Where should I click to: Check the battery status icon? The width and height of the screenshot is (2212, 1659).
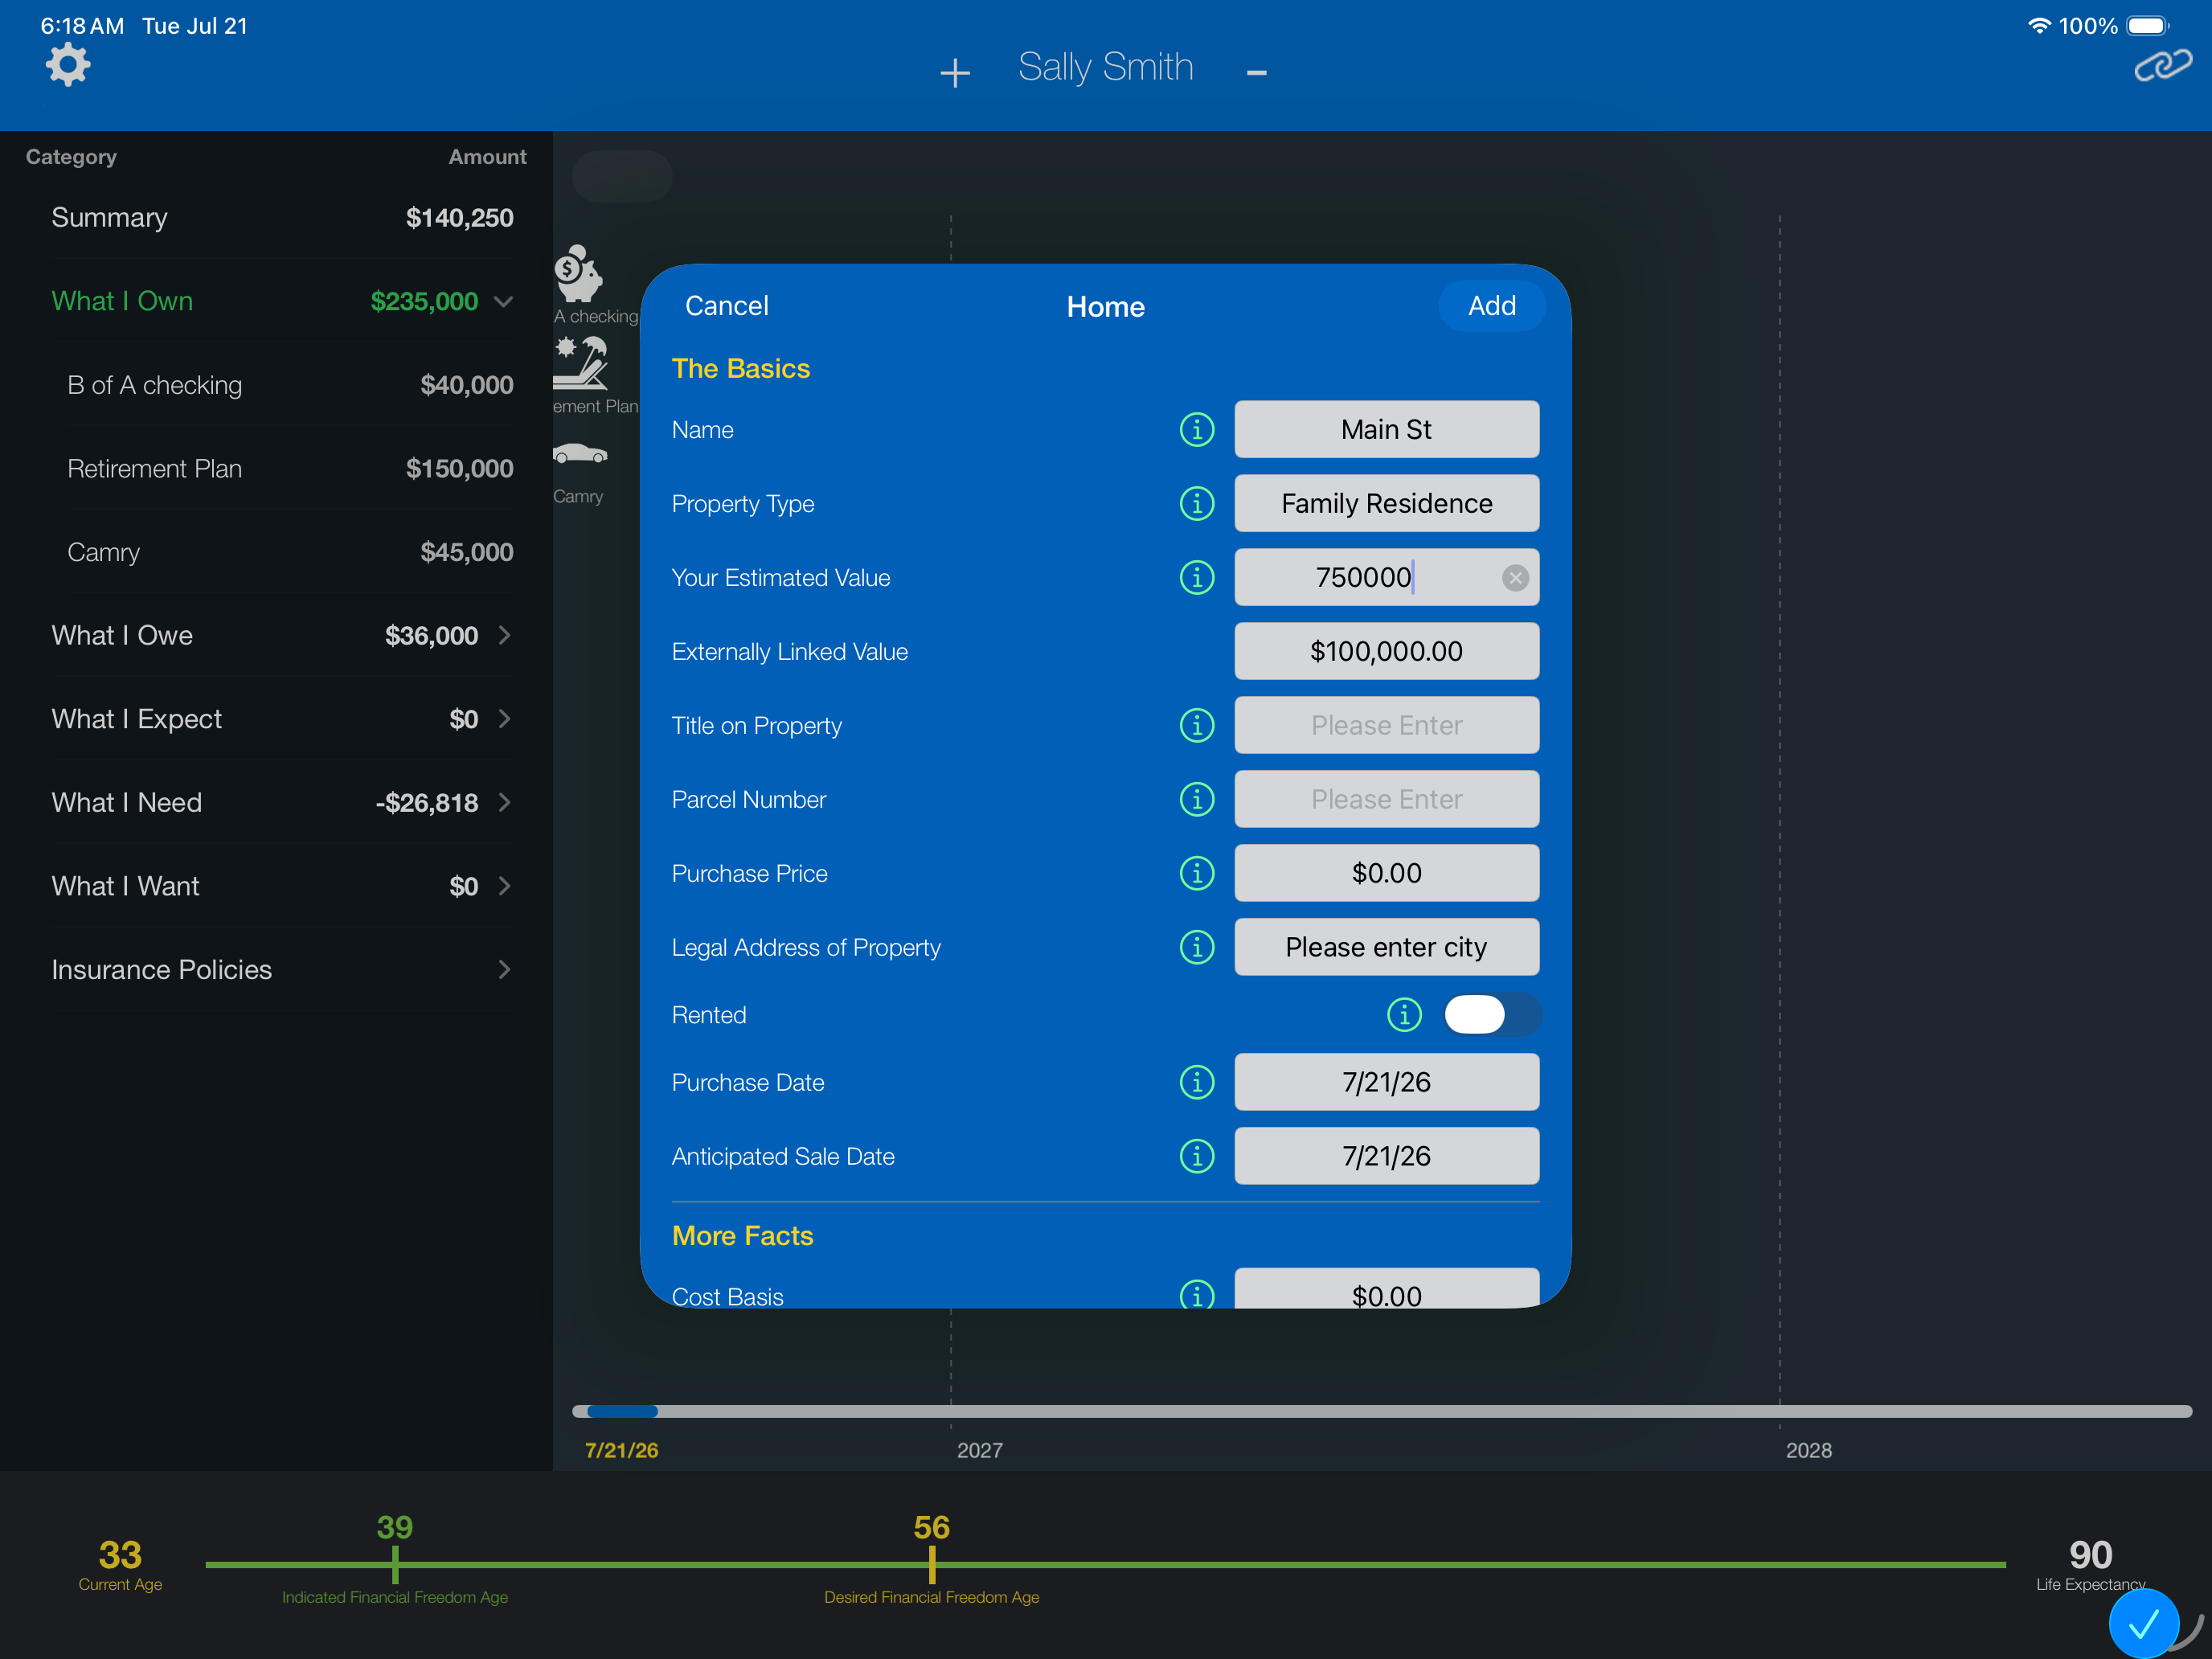point(2147,26)
